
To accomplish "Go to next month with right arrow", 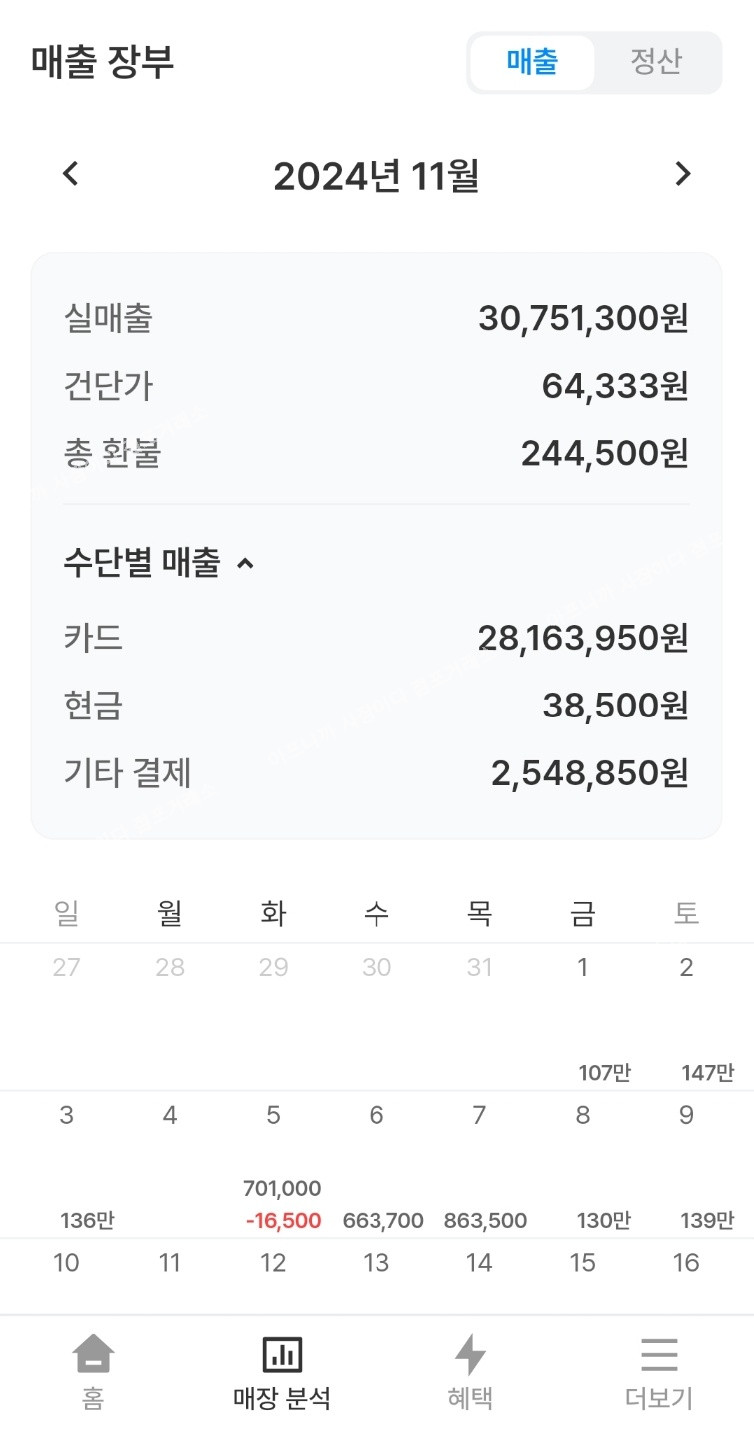I will [x=683, y=174].
